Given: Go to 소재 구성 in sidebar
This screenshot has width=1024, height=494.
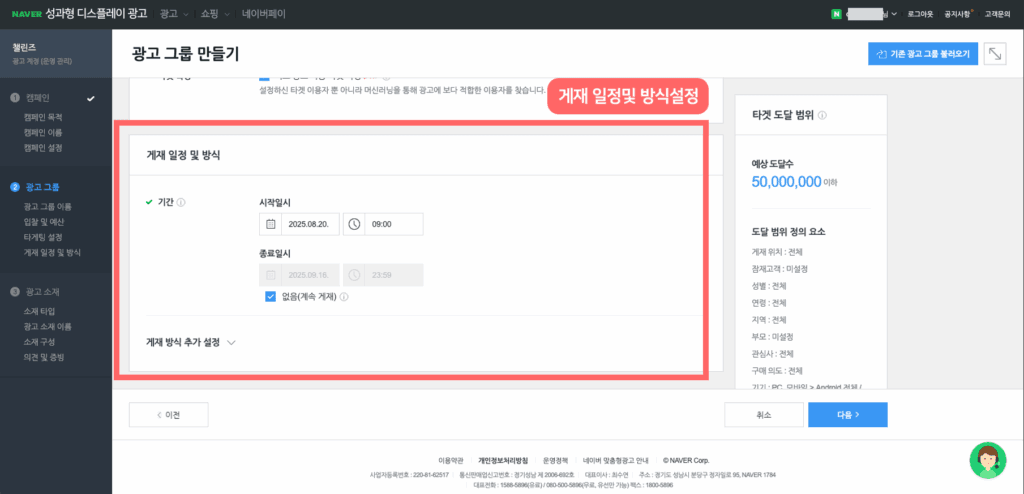Looking at the screenshot, I should coord(39,342).
